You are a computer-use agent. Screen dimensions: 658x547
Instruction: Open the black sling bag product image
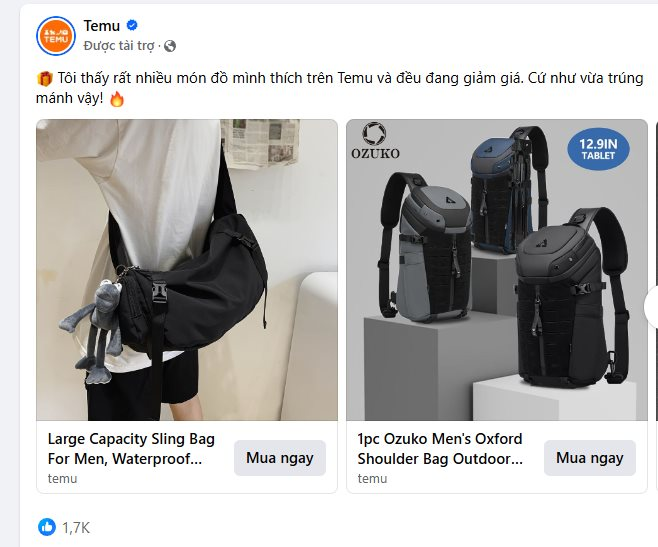pyautogui.click(x=187, y=270)
